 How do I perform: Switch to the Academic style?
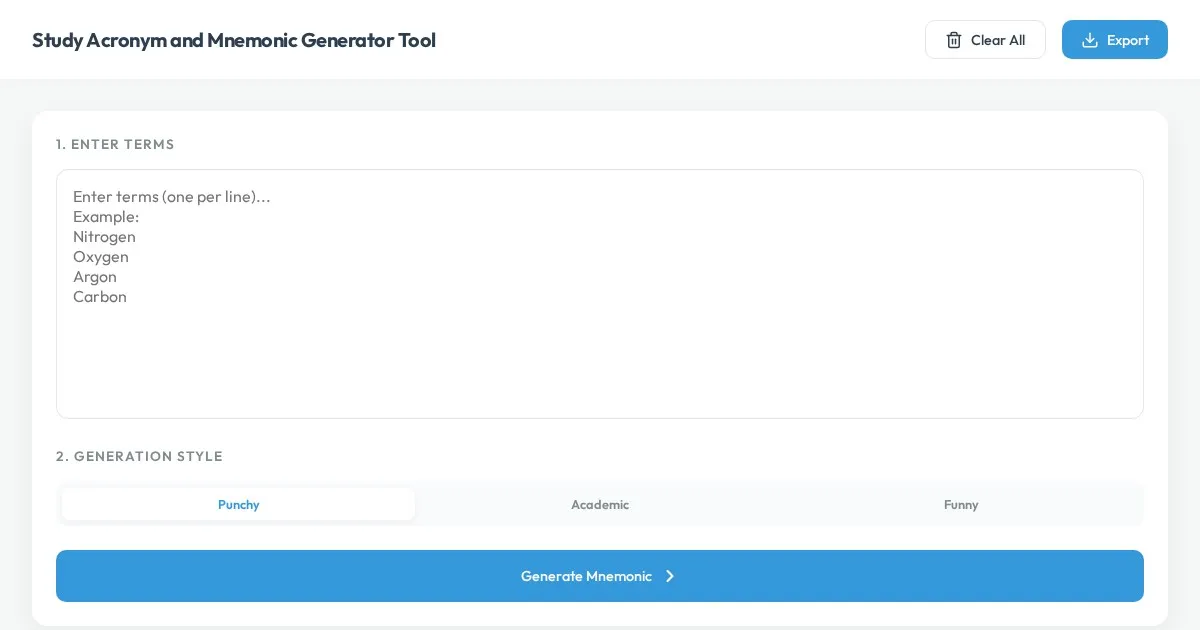600,505
